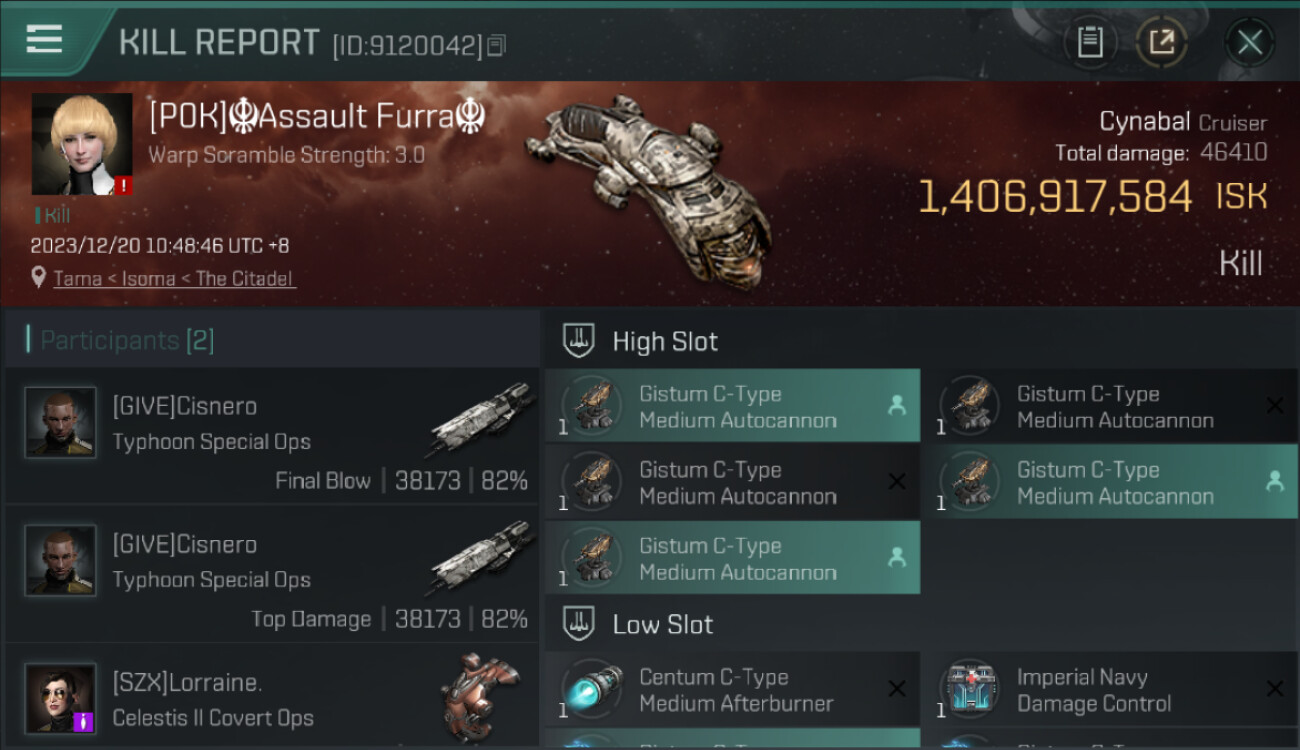Screen dimensions: 1300x750
Task: Copy the kill report ID
Action: click(497, 45)
